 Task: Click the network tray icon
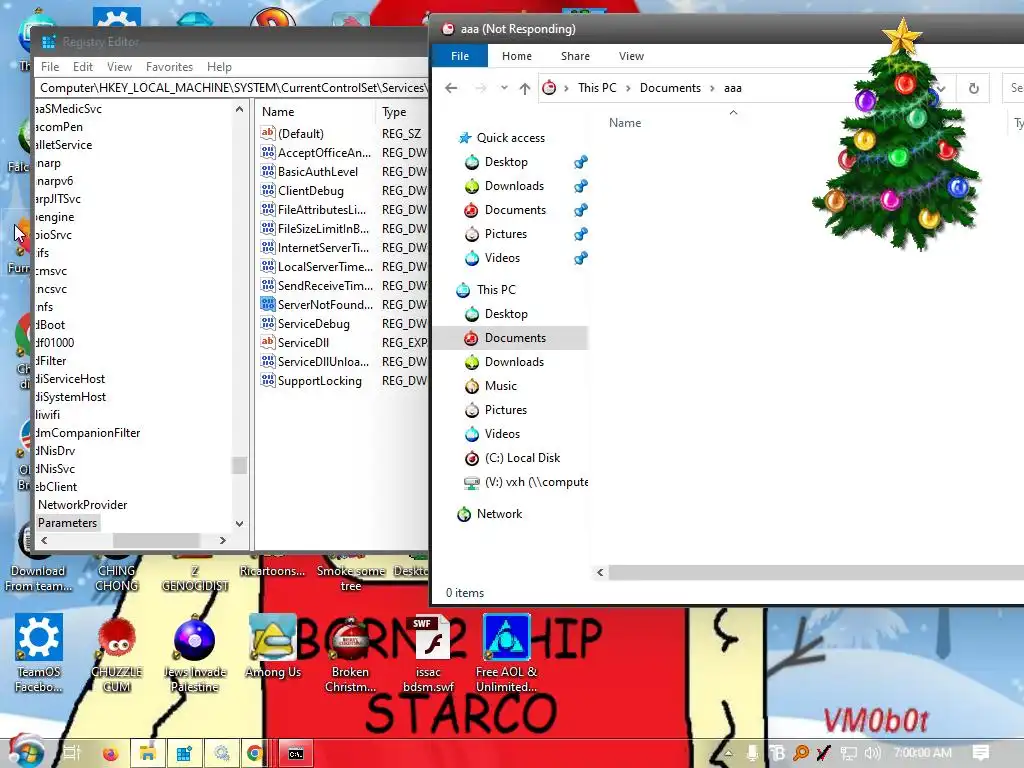click(x=848, y=754)
